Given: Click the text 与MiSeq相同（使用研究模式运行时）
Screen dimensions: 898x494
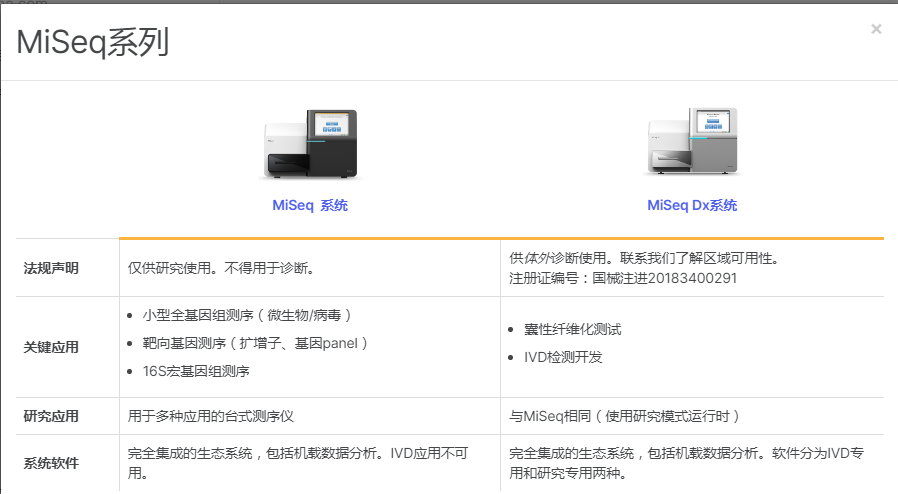Looking at the screenshot, I should (625, 416).
